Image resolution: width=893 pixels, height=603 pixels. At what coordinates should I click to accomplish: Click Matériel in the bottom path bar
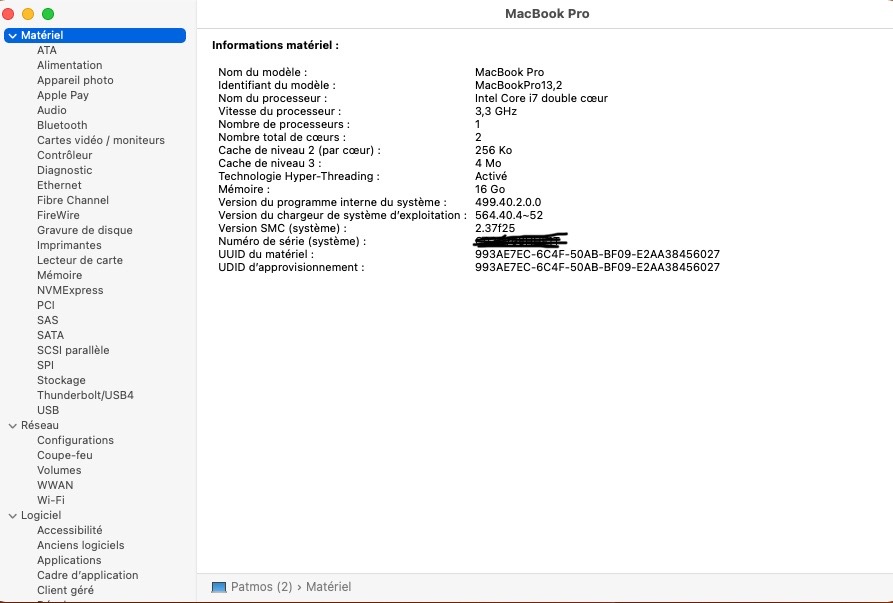coord(328,587)
